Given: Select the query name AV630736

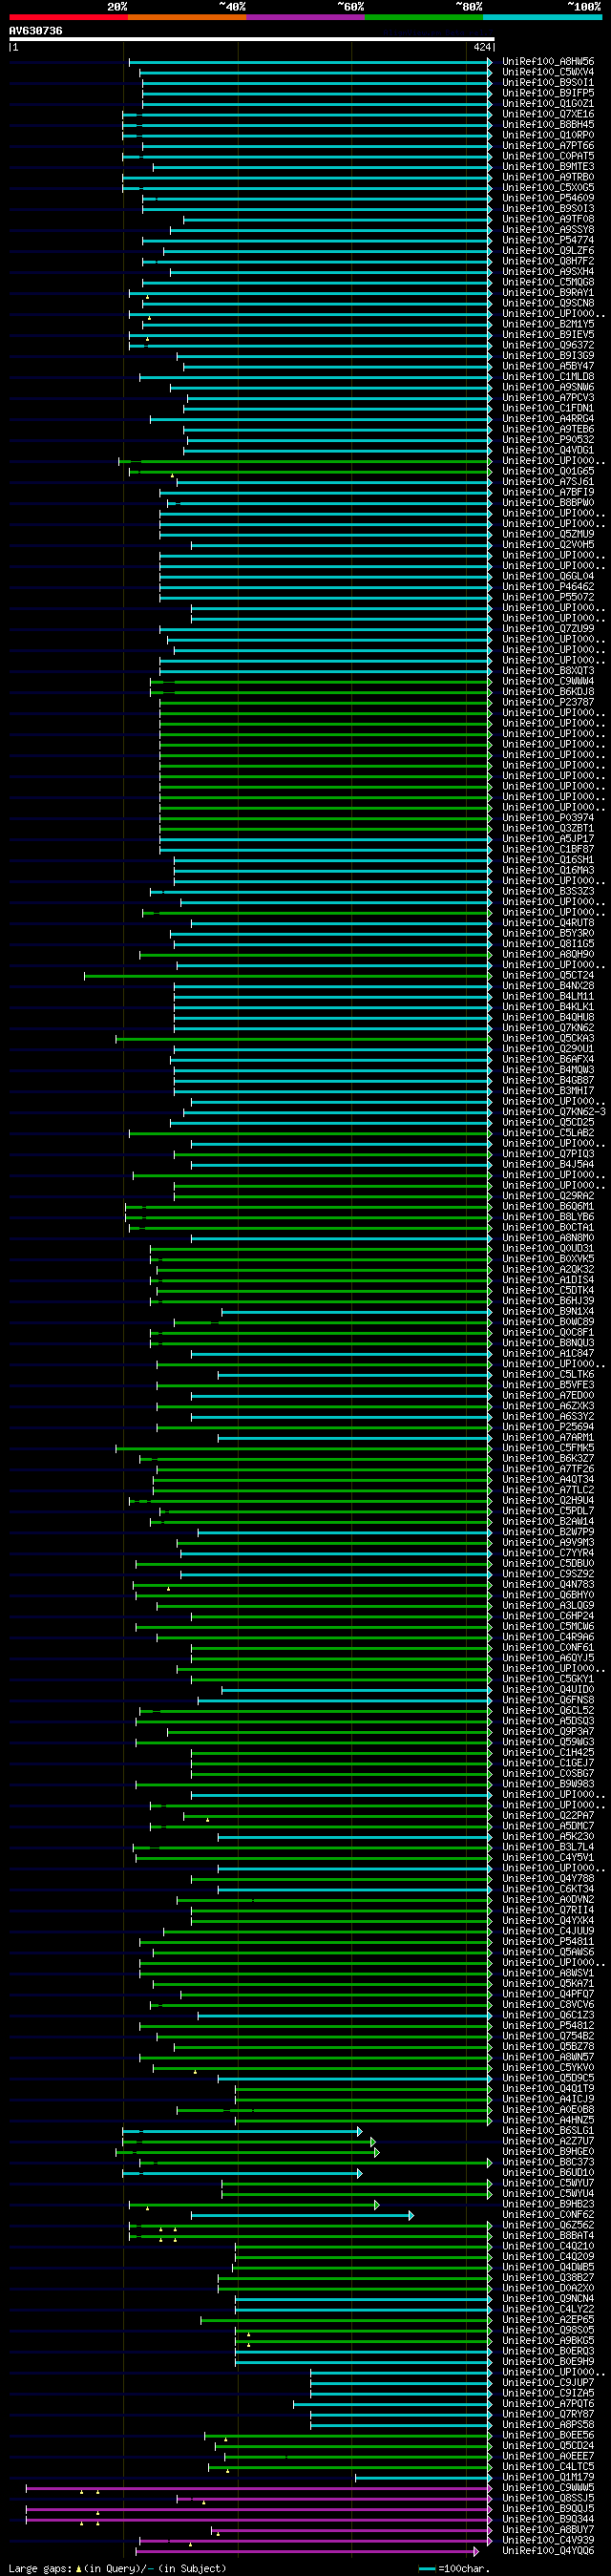Looking at the screenshot, I should (x=35, y=31).
